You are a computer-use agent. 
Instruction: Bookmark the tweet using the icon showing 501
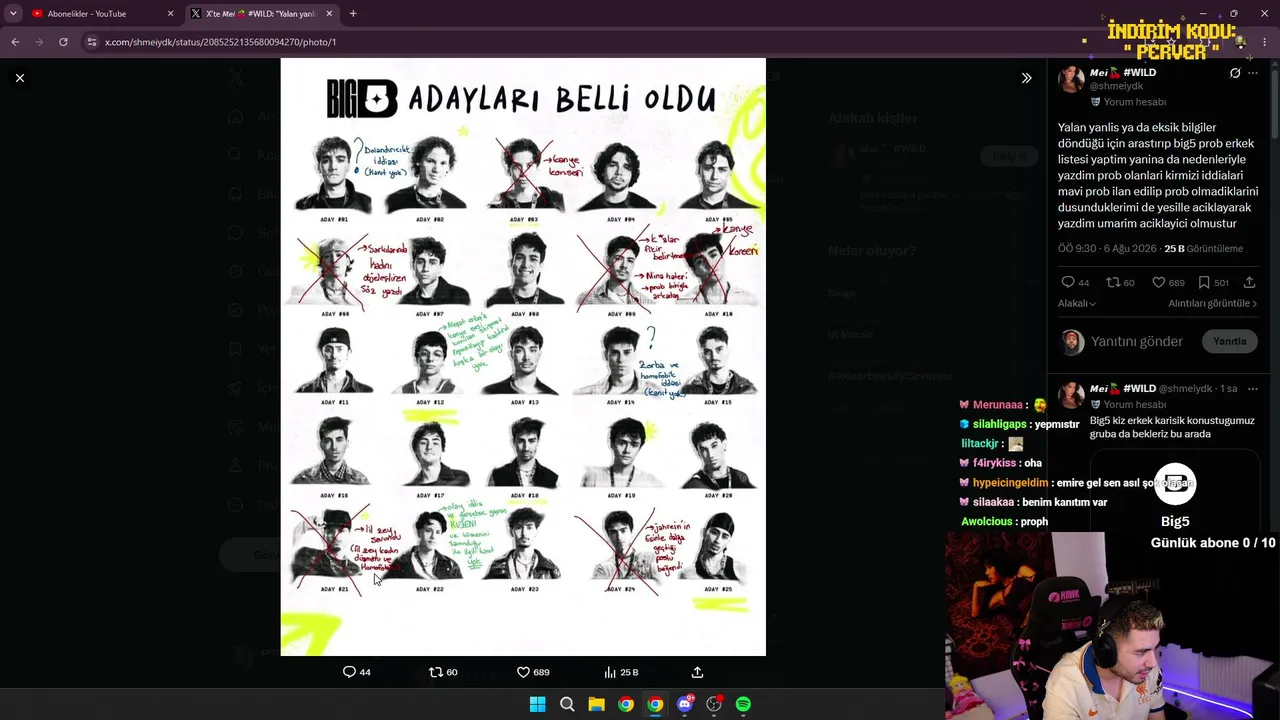pos(1213,283)
